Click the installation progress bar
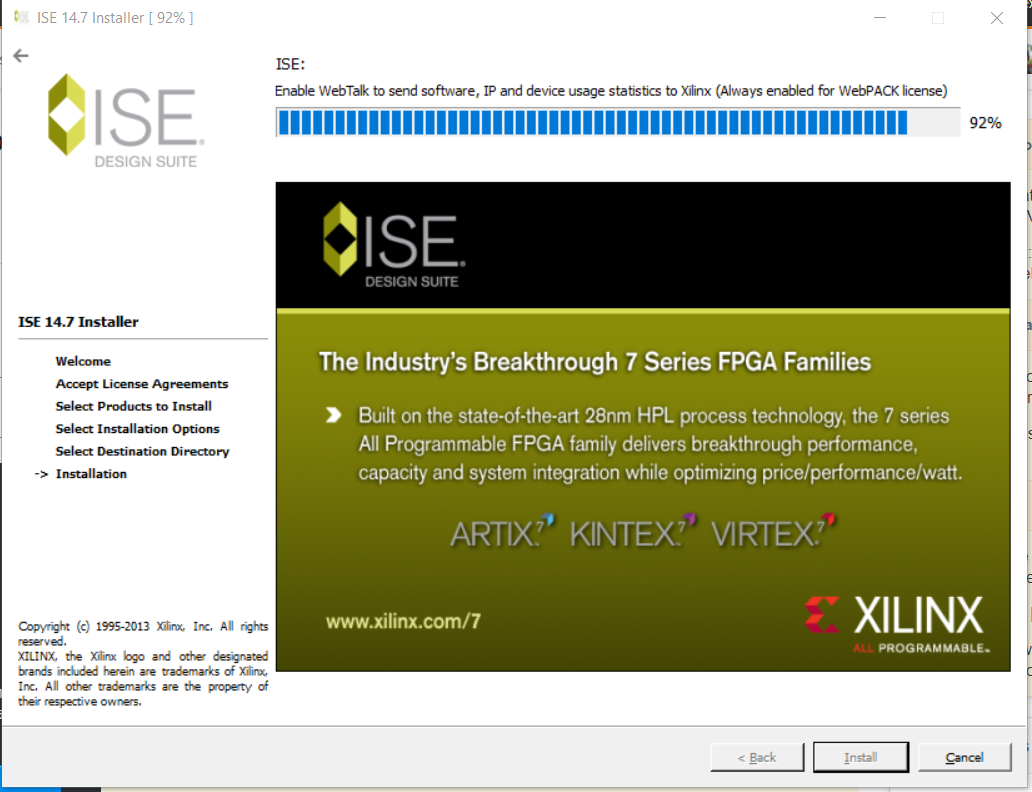 pyautogui.click(x=618, y=123)
